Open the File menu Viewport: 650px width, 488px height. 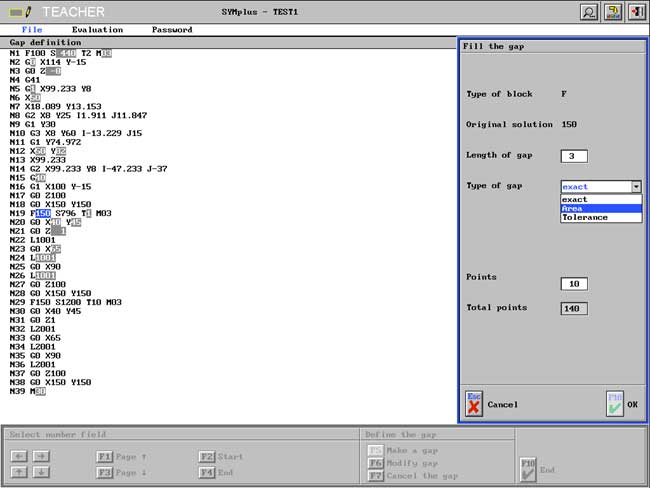[x=32, y=30]
